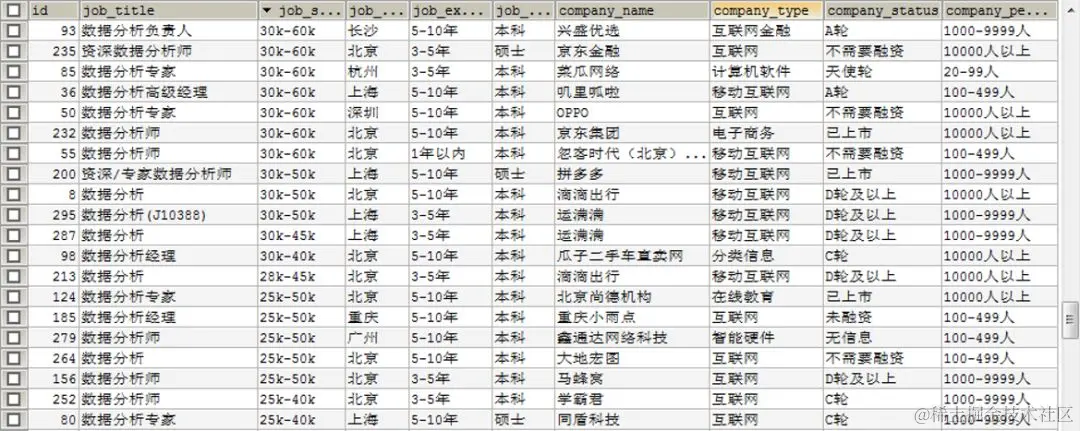Check the box for row id 213
This screenshot has height=431, width=1080.
click(x=14, y=276)
